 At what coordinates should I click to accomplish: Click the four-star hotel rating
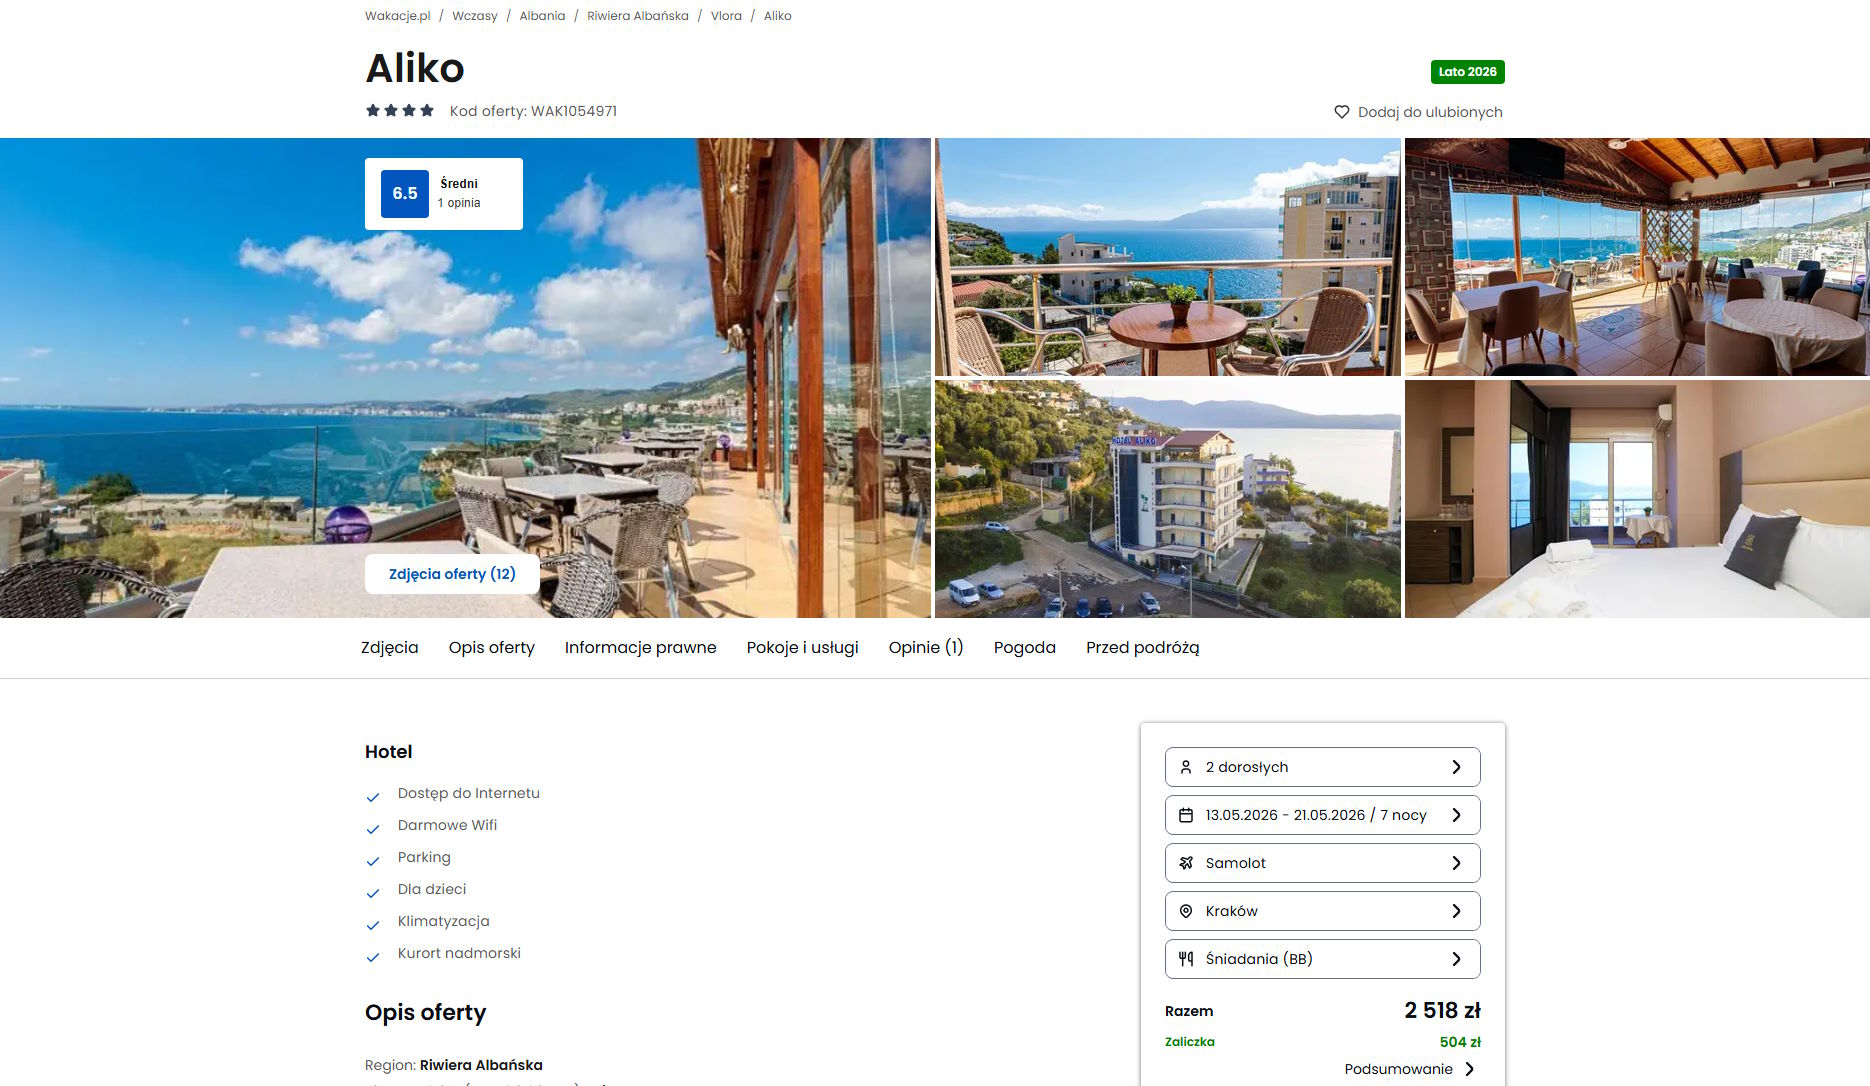400,111
